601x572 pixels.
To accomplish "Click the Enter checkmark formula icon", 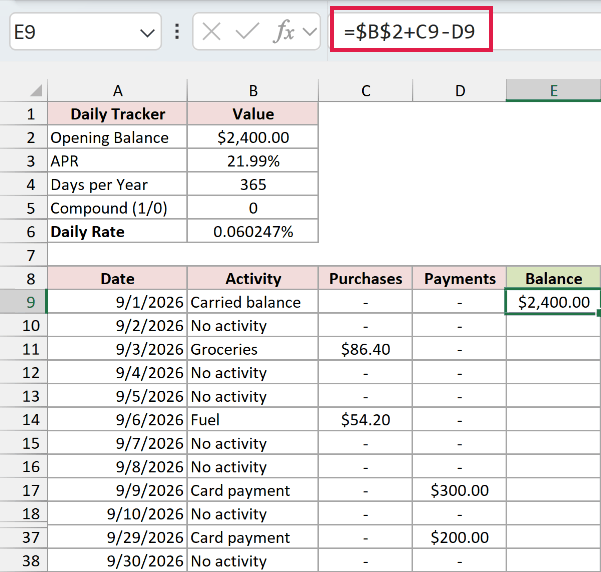I will click(x=247, y=31).
